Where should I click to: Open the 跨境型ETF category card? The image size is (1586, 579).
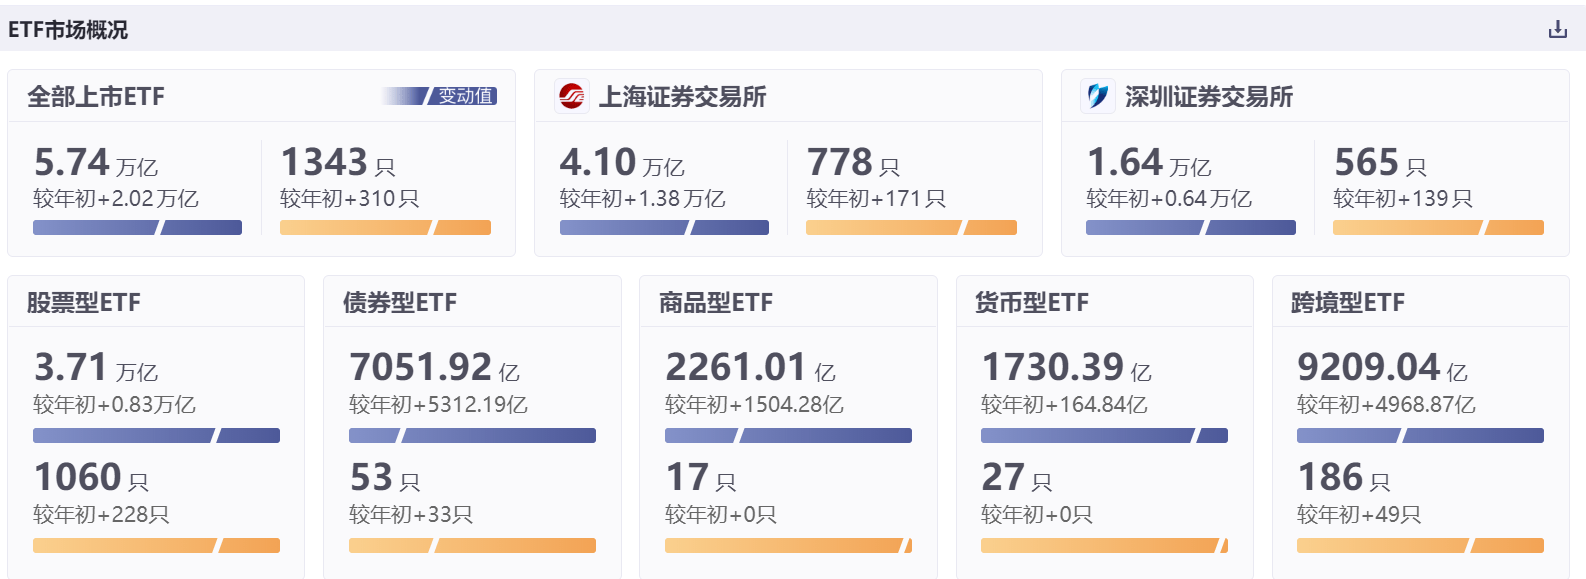click(1348, 303)
